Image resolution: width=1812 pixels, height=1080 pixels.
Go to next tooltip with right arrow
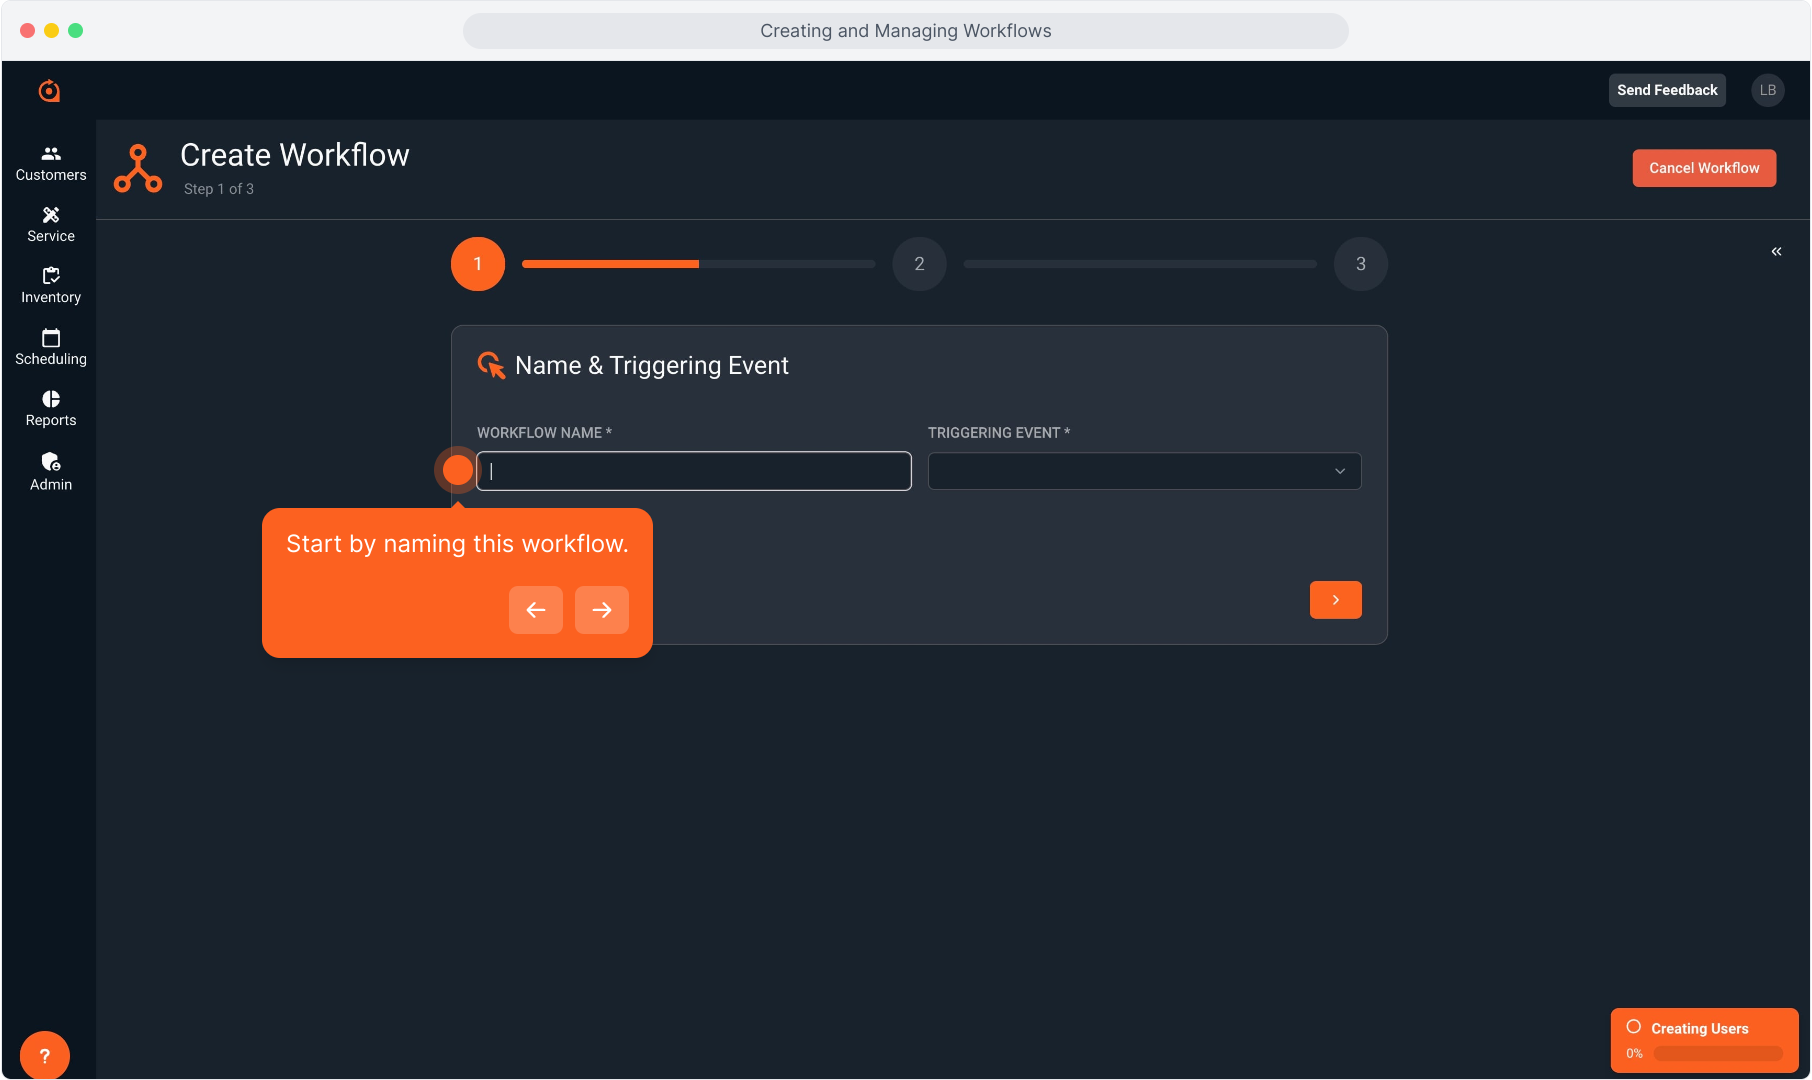(601, 610)
